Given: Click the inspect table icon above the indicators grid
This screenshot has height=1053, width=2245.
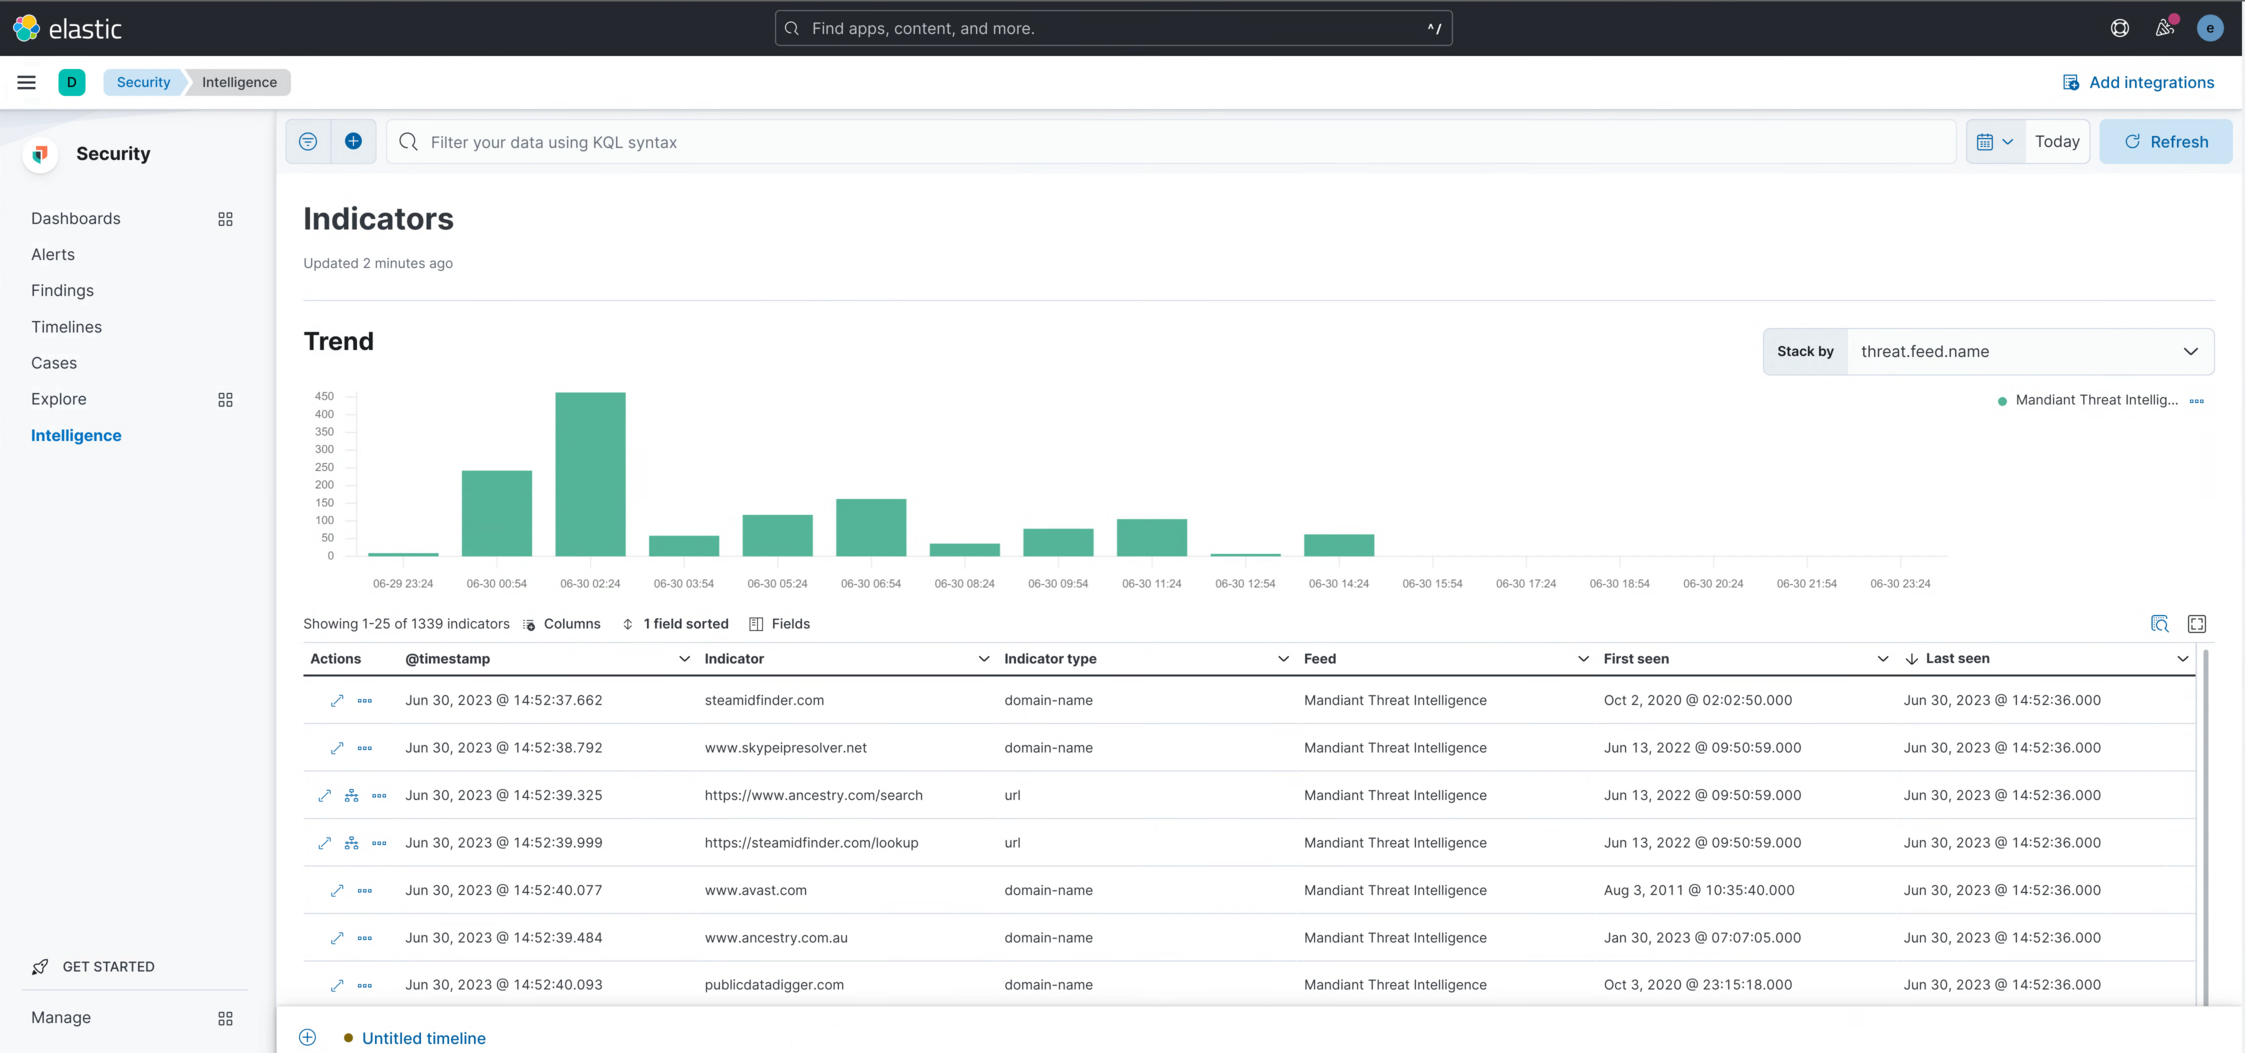Looking at the screenshot, I should 2160,623.
